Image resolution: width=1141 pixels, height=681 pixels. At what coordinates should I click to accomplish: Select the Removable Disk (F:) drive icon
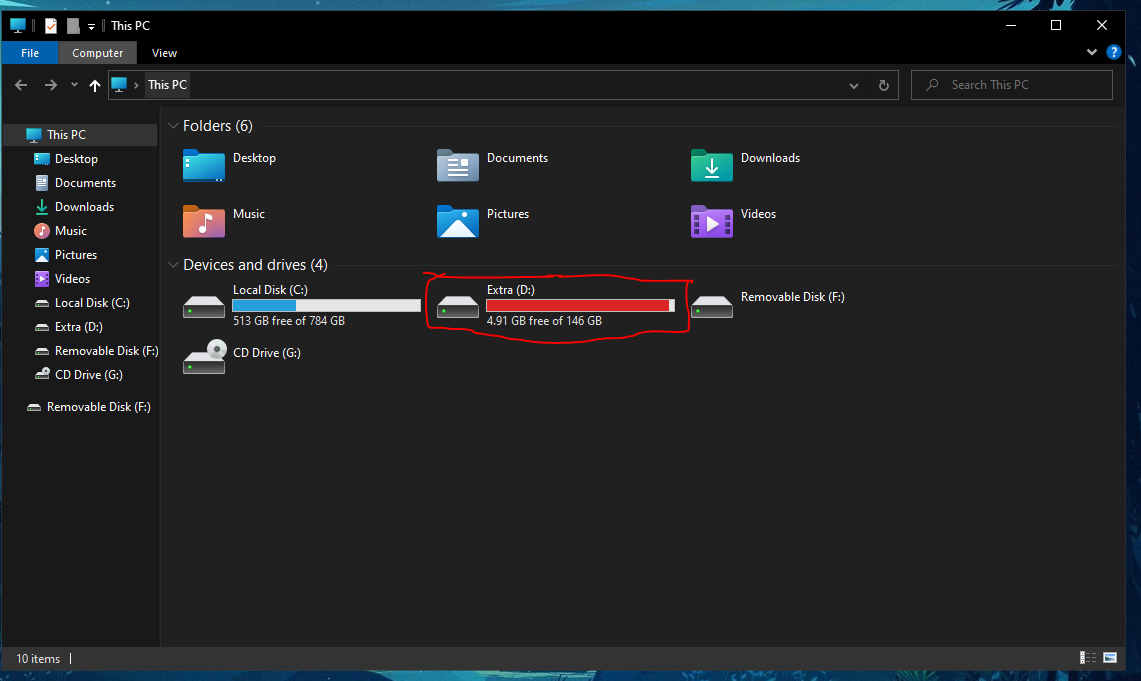[712, 307]
